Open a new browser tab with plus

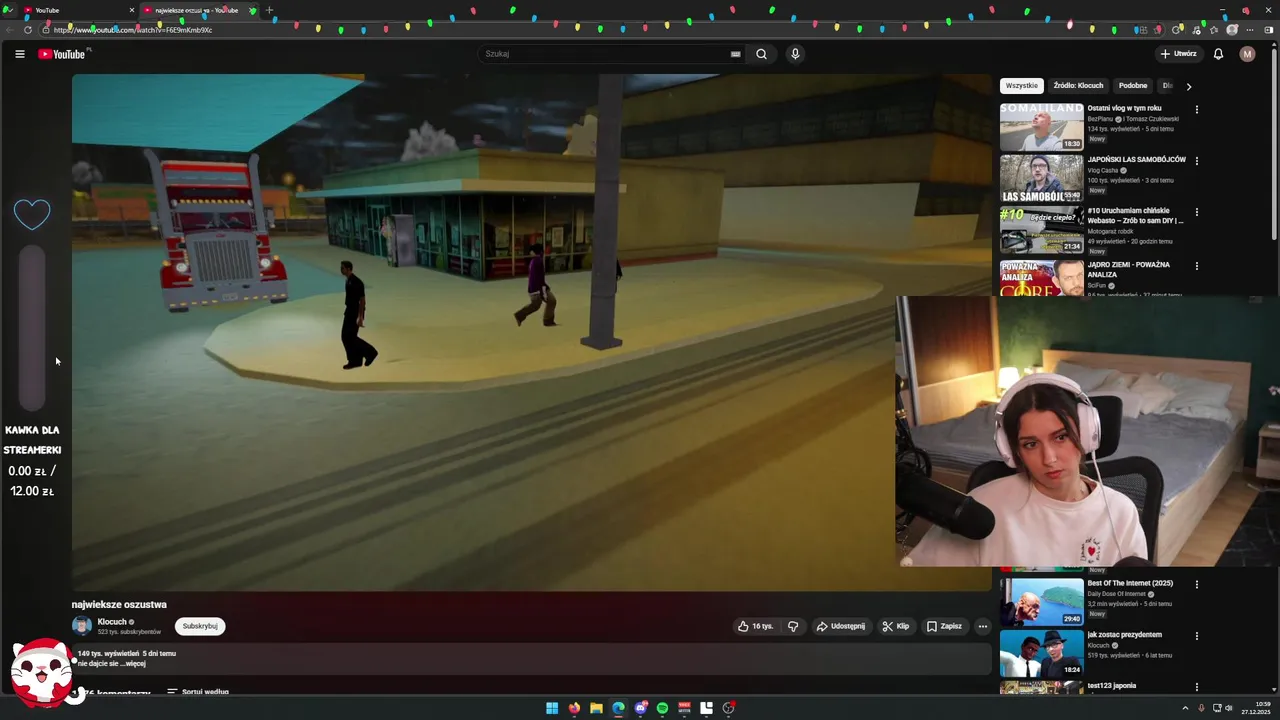269,10
